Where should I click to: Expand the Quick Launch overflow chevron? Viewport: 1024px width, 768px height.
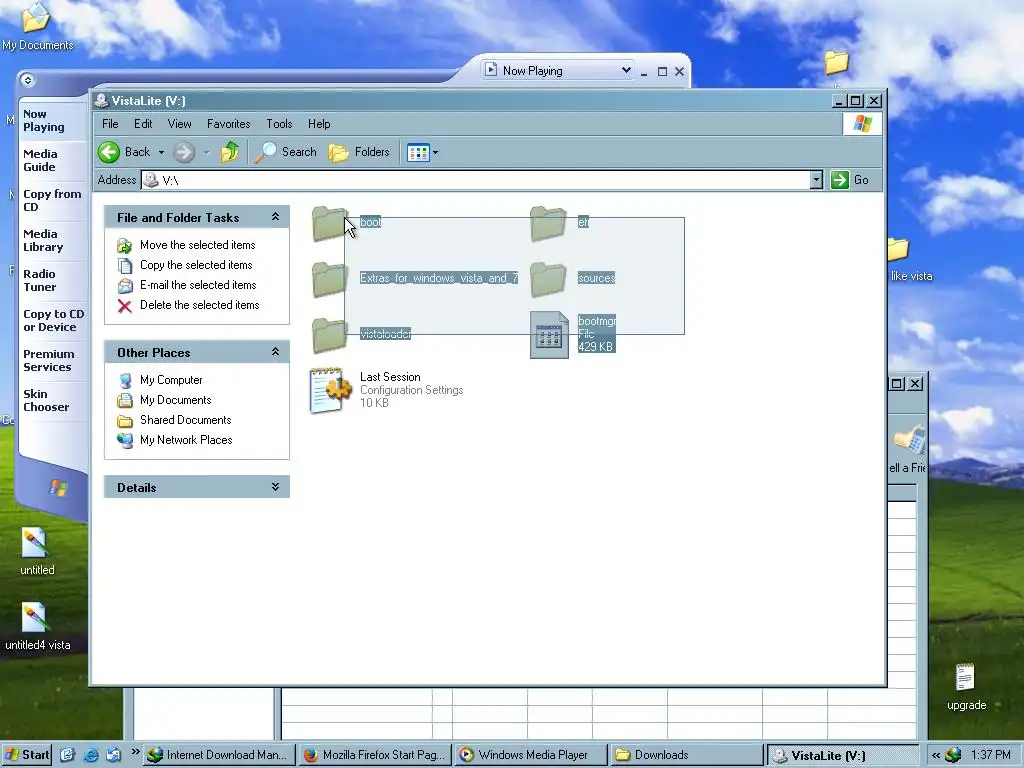tap(135, 752)
